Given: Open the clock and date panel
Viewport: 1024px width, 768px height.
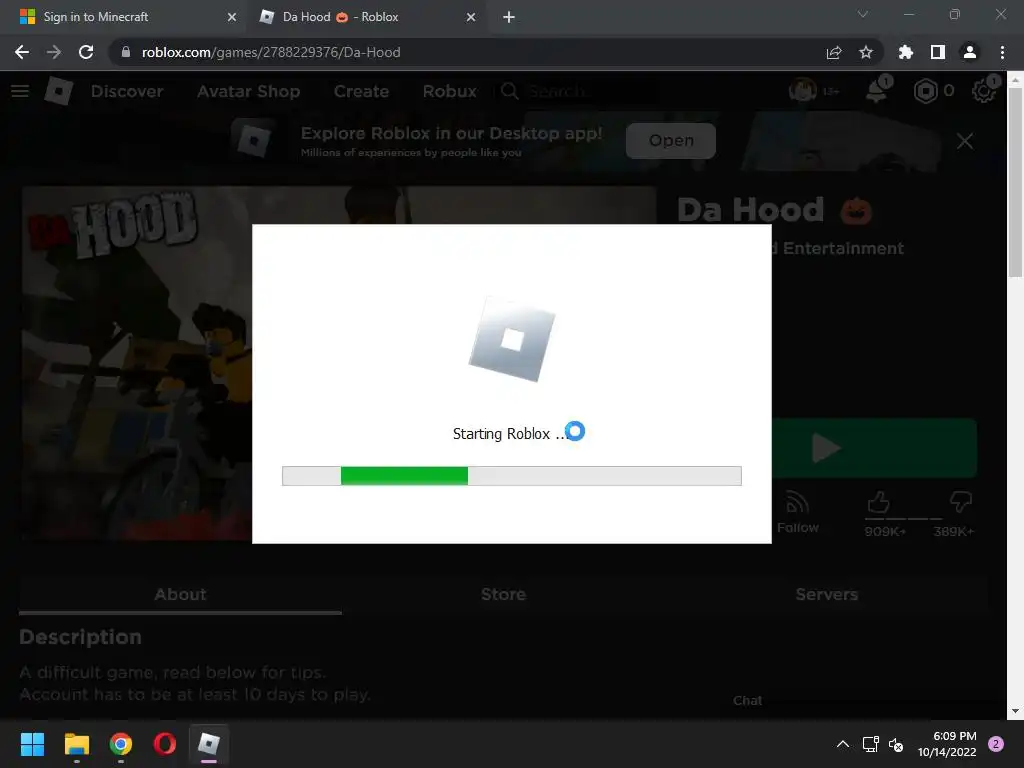Looking at the screenshot, I should (x=947, y=744).
